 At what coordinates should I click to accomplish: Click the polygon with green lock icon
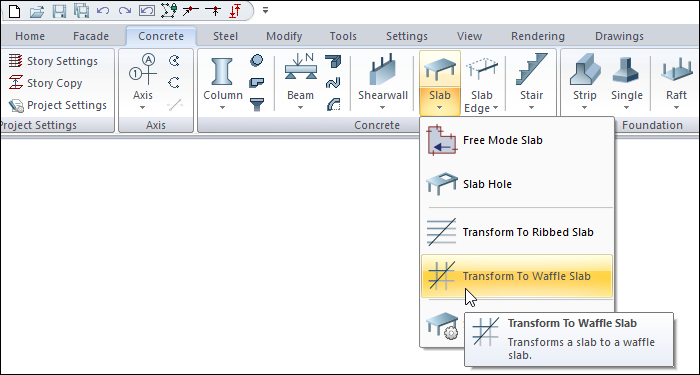pos(169,10)
